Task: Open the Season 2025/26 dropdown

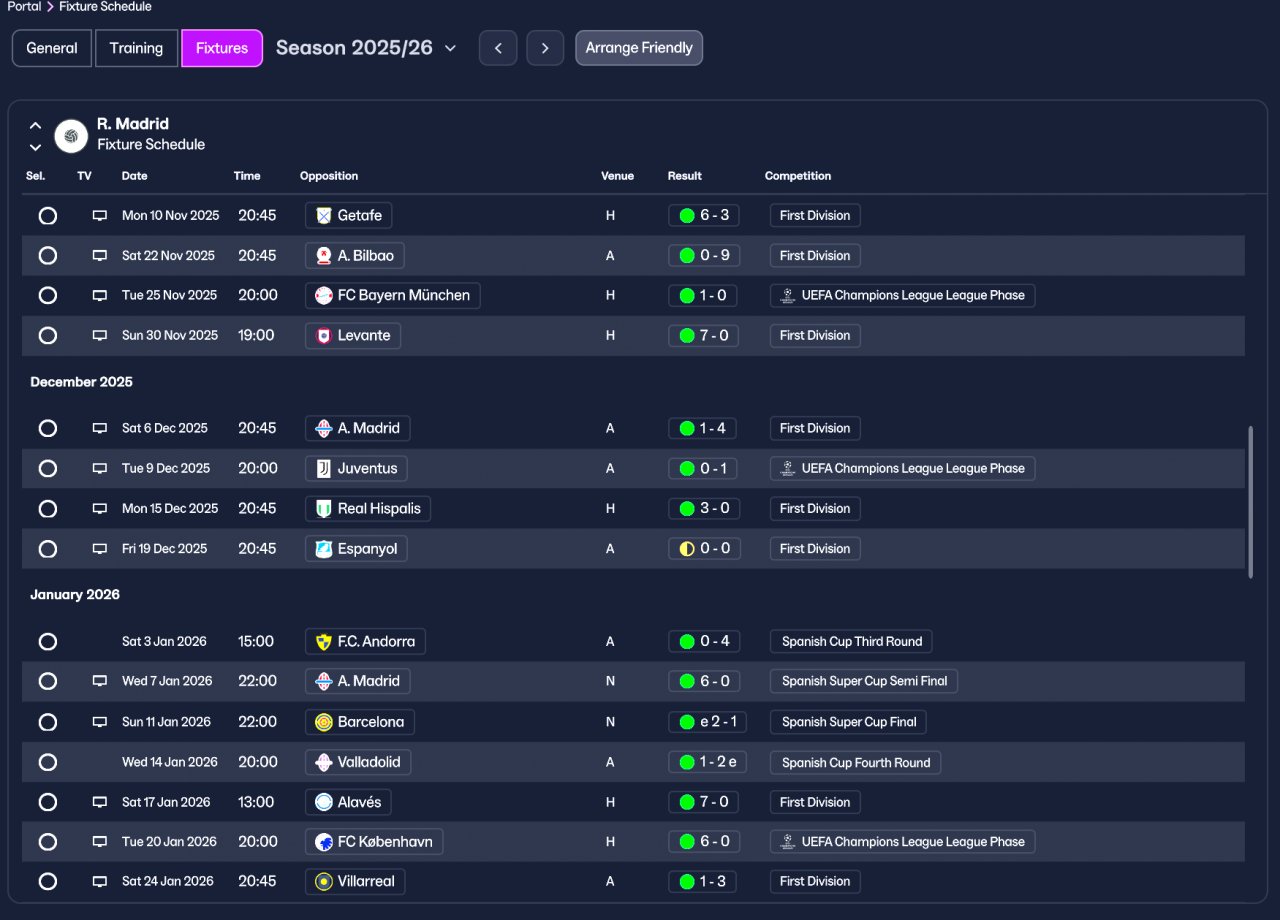Action: pos(366,48)
